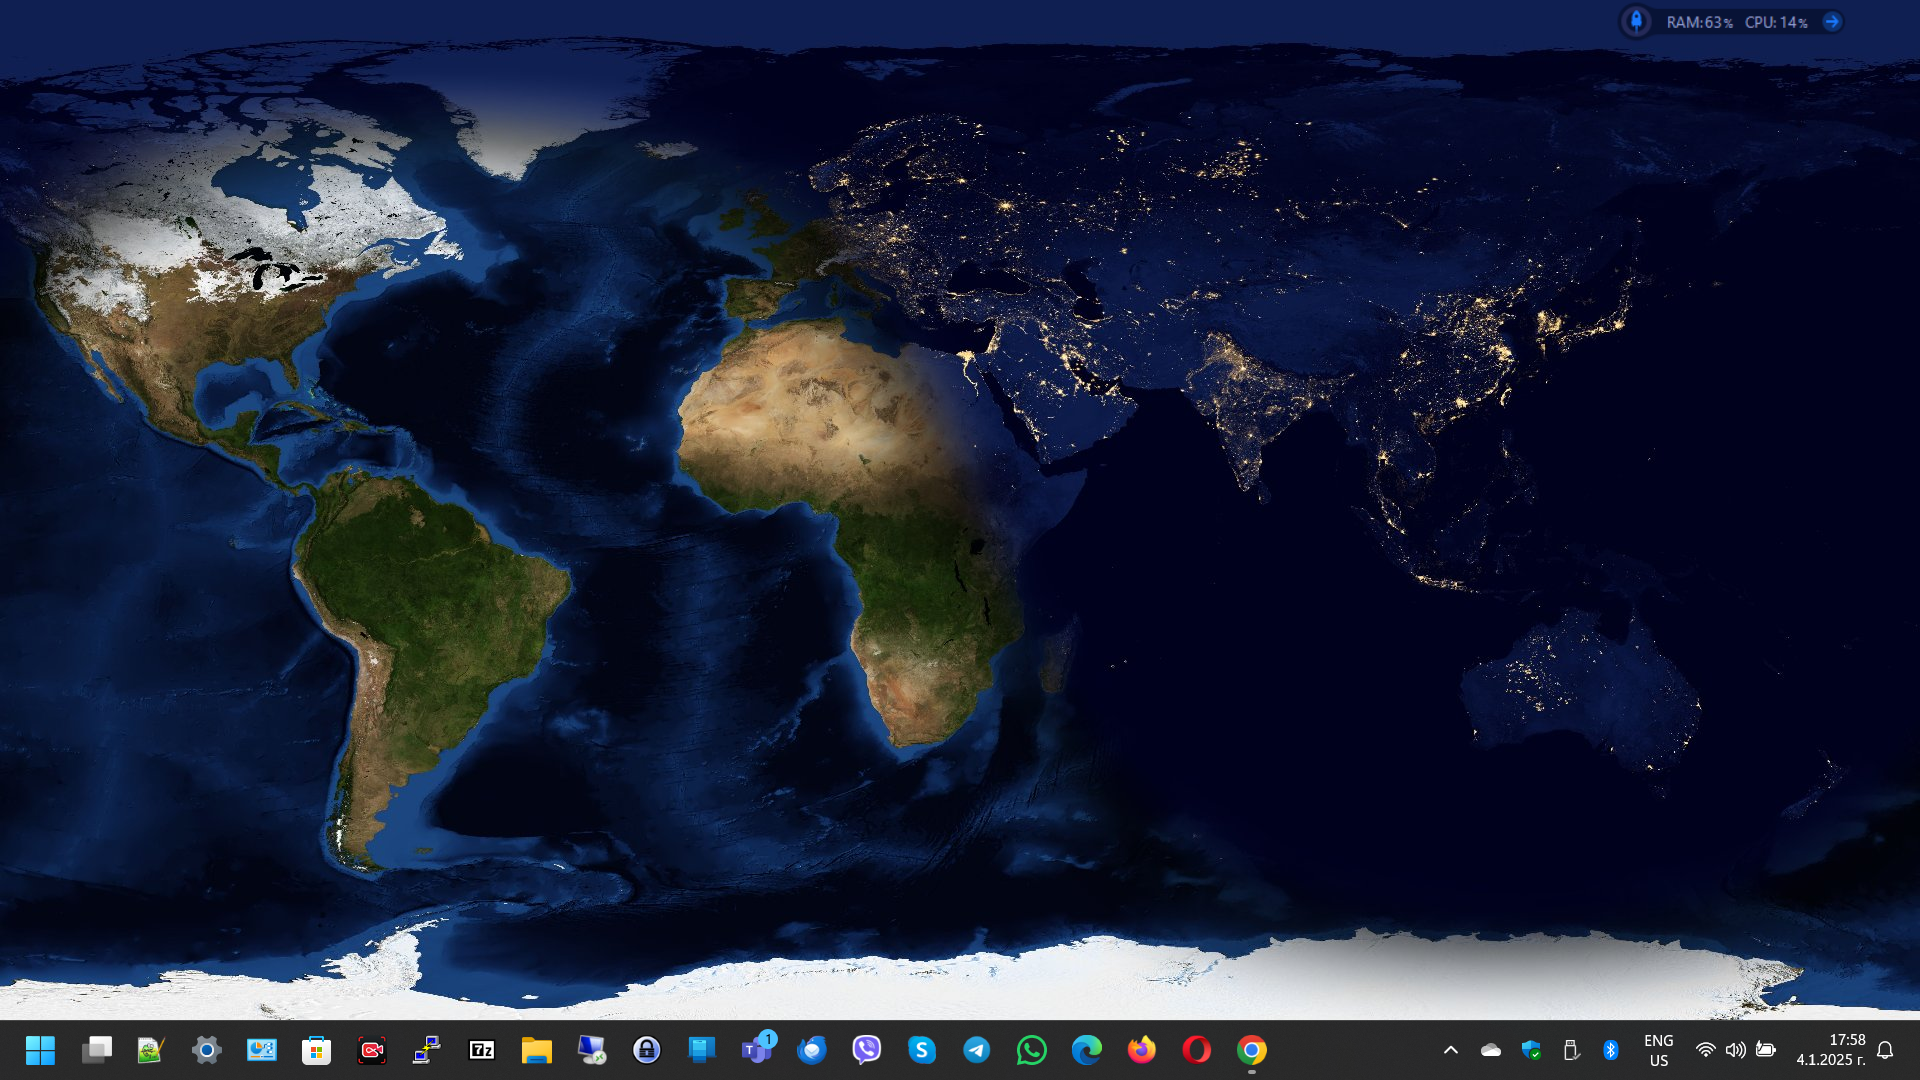Click CPU: 14% readout in widget
The width and height of the screenshot is (1920, 1080).
(1777, 22)
